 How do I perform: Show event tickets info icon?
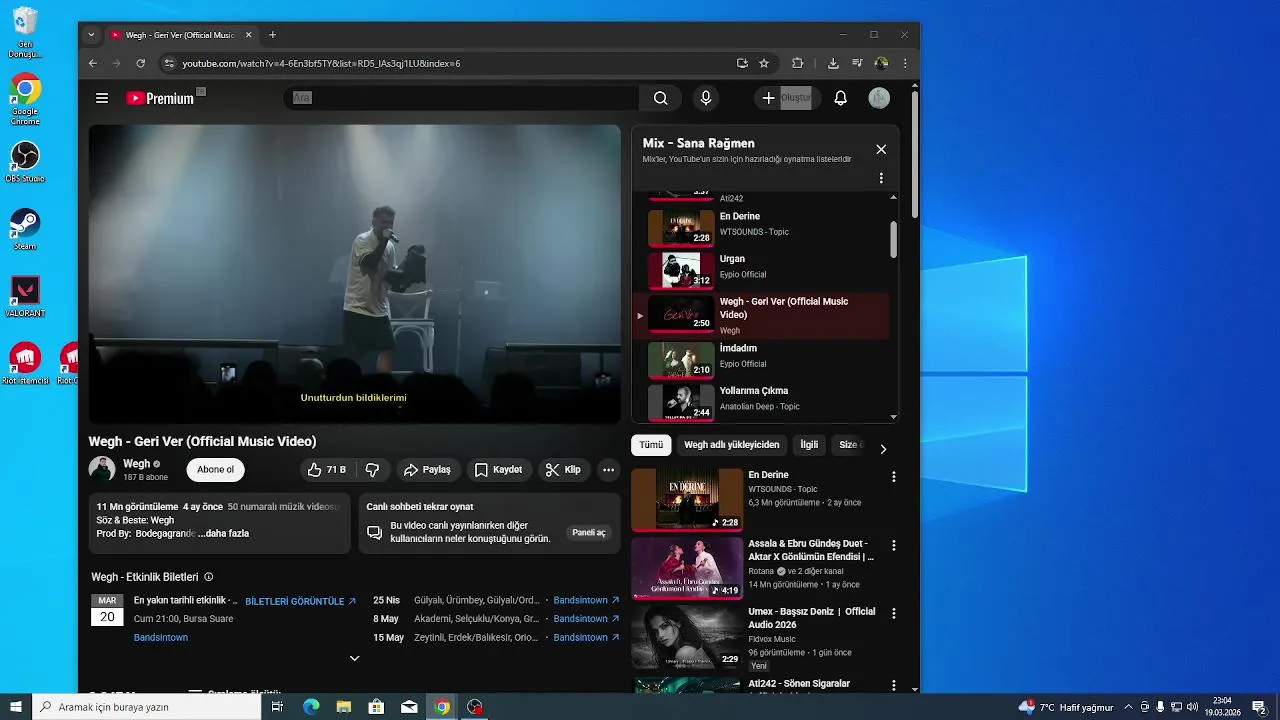208,577
